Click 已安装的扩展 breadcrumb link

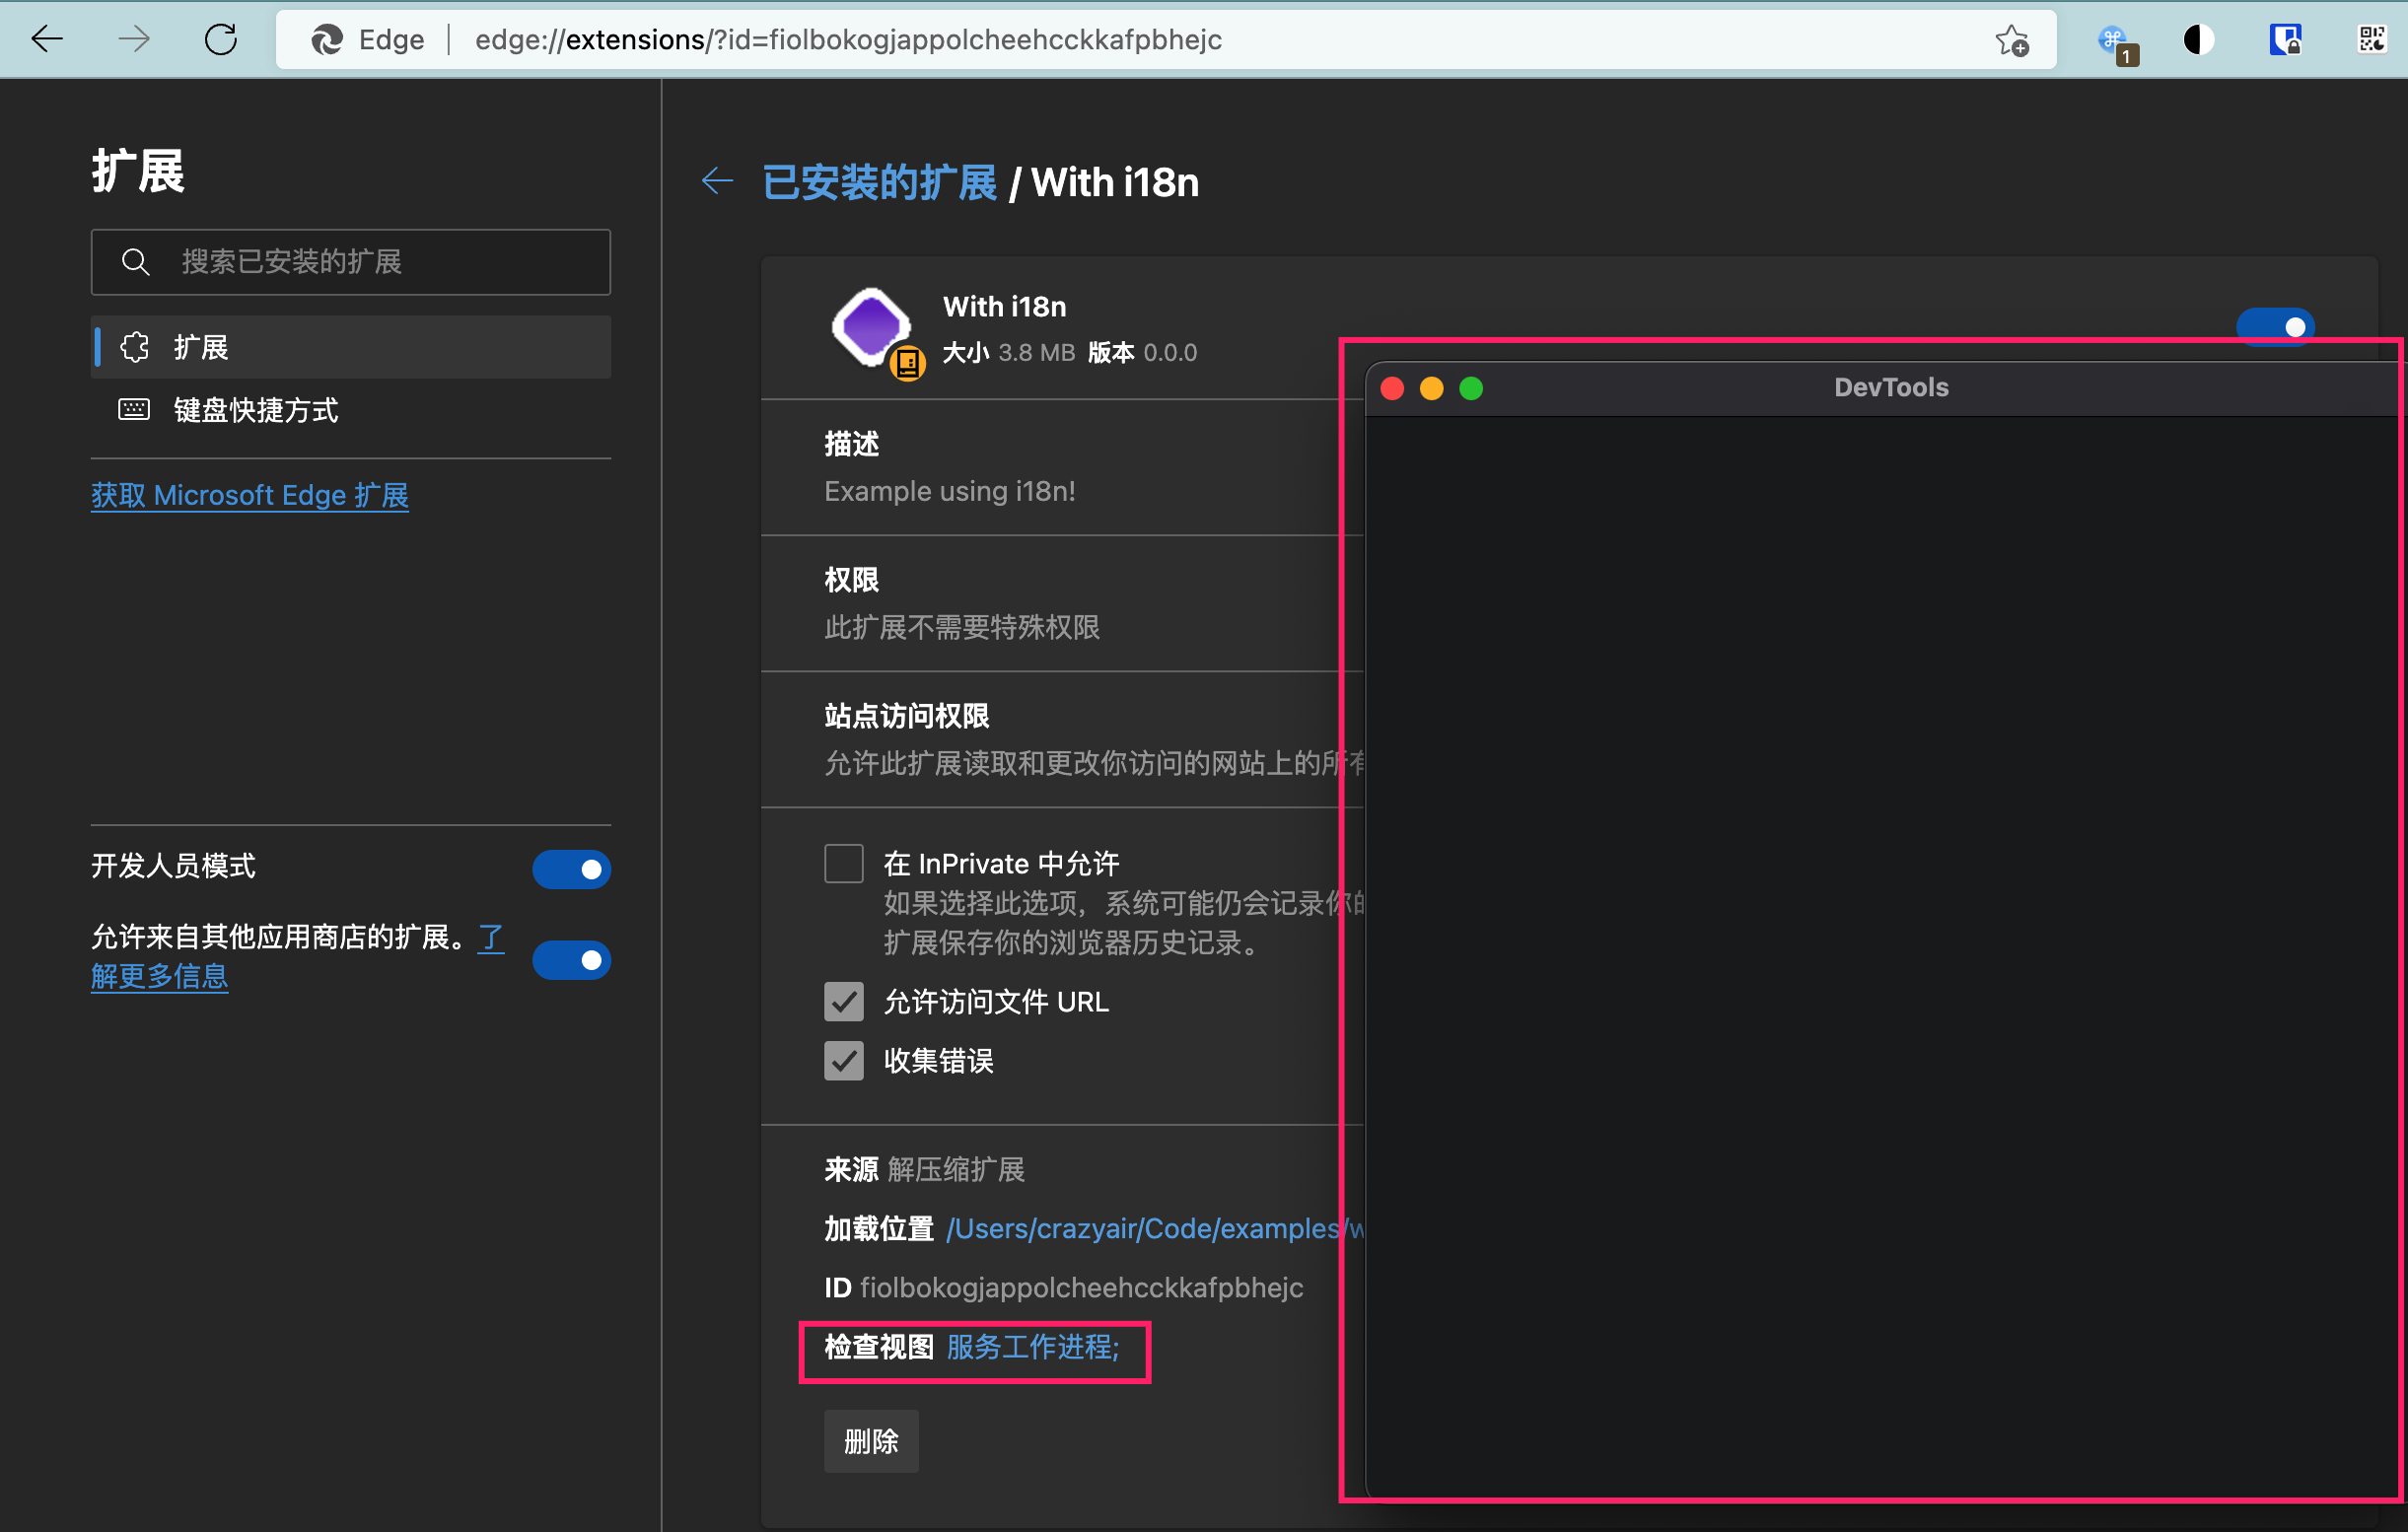880,182
